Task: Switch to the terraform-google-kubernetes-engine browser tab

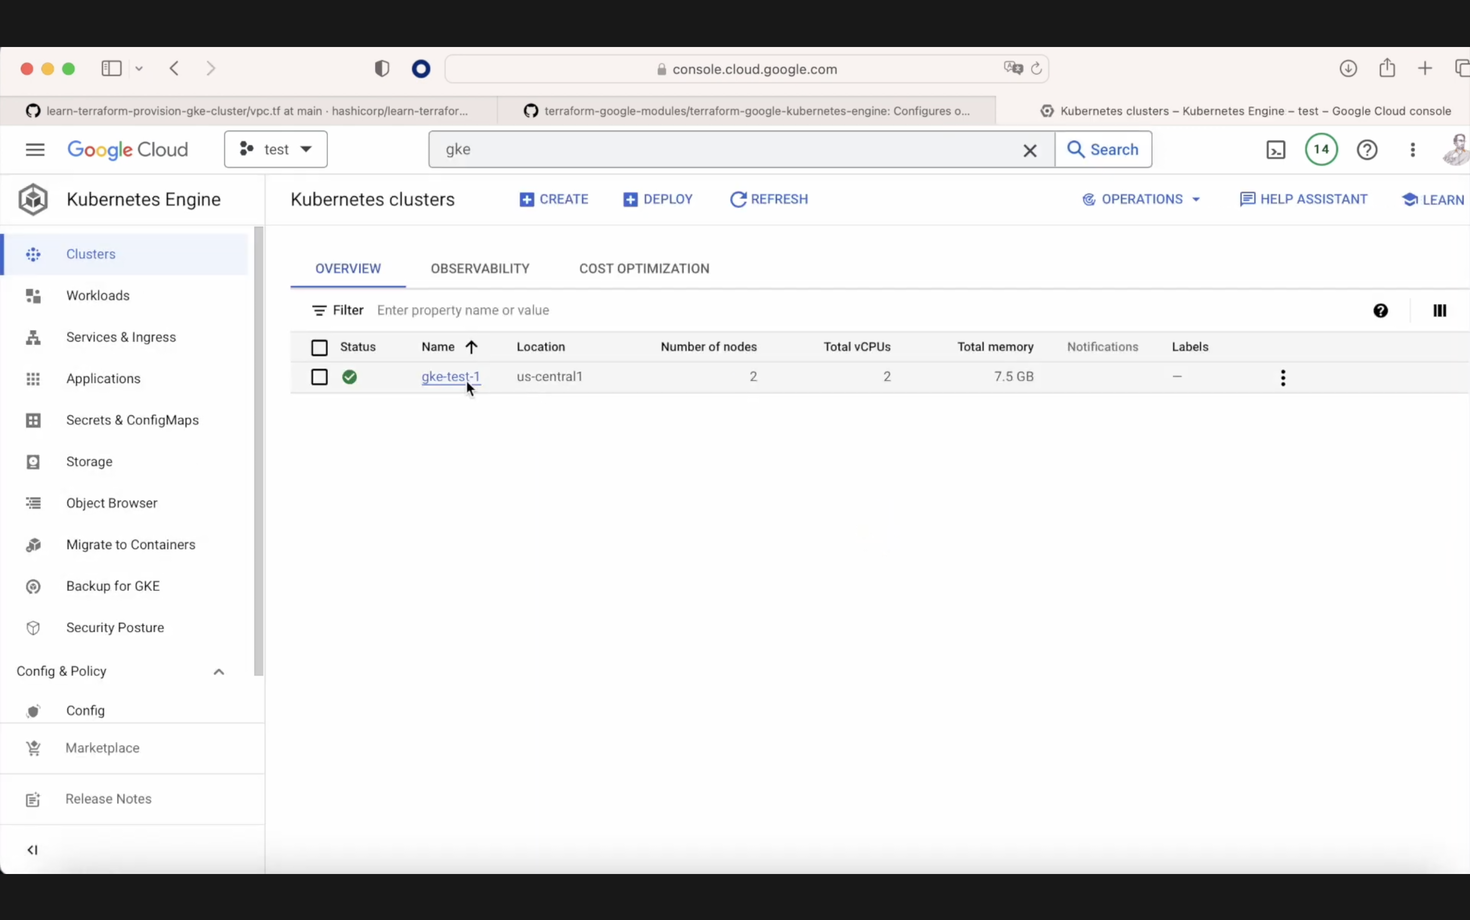Action: click(x=747, y=111)
